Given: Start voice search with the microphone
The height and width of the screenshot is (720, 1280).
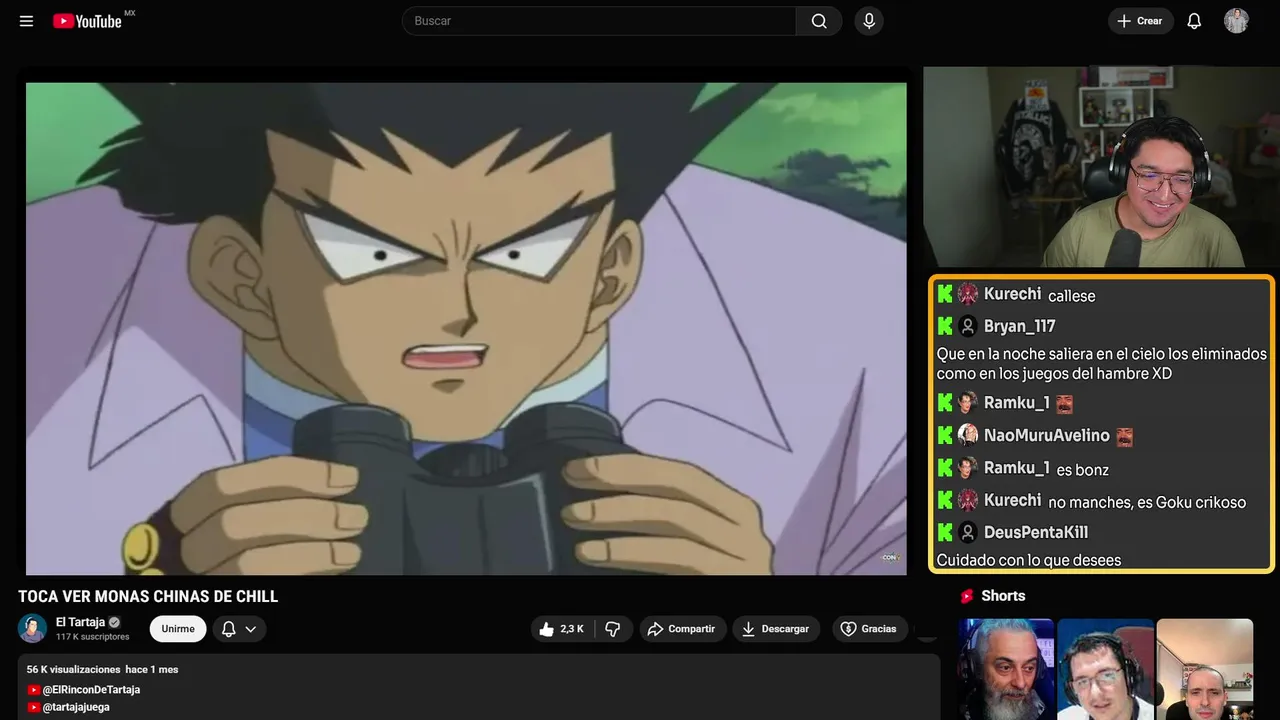Looking at the screenshot, I should coord(869,21).
